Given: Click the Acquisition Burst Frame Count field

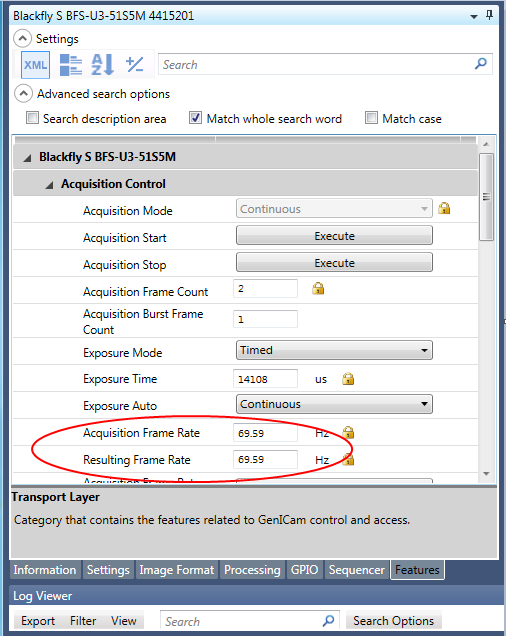Looking at the screenshot, I should tap(265, 319).
